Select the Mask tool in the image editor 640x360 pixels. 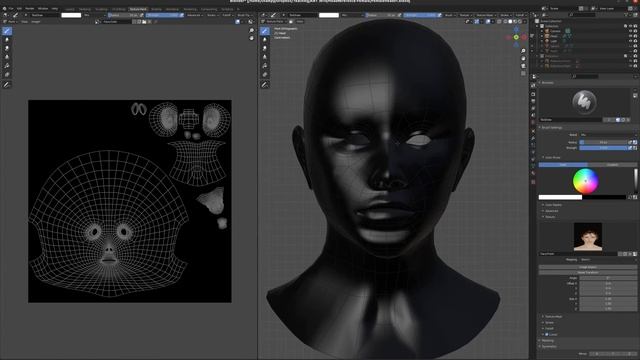click(x=7, y=74)
